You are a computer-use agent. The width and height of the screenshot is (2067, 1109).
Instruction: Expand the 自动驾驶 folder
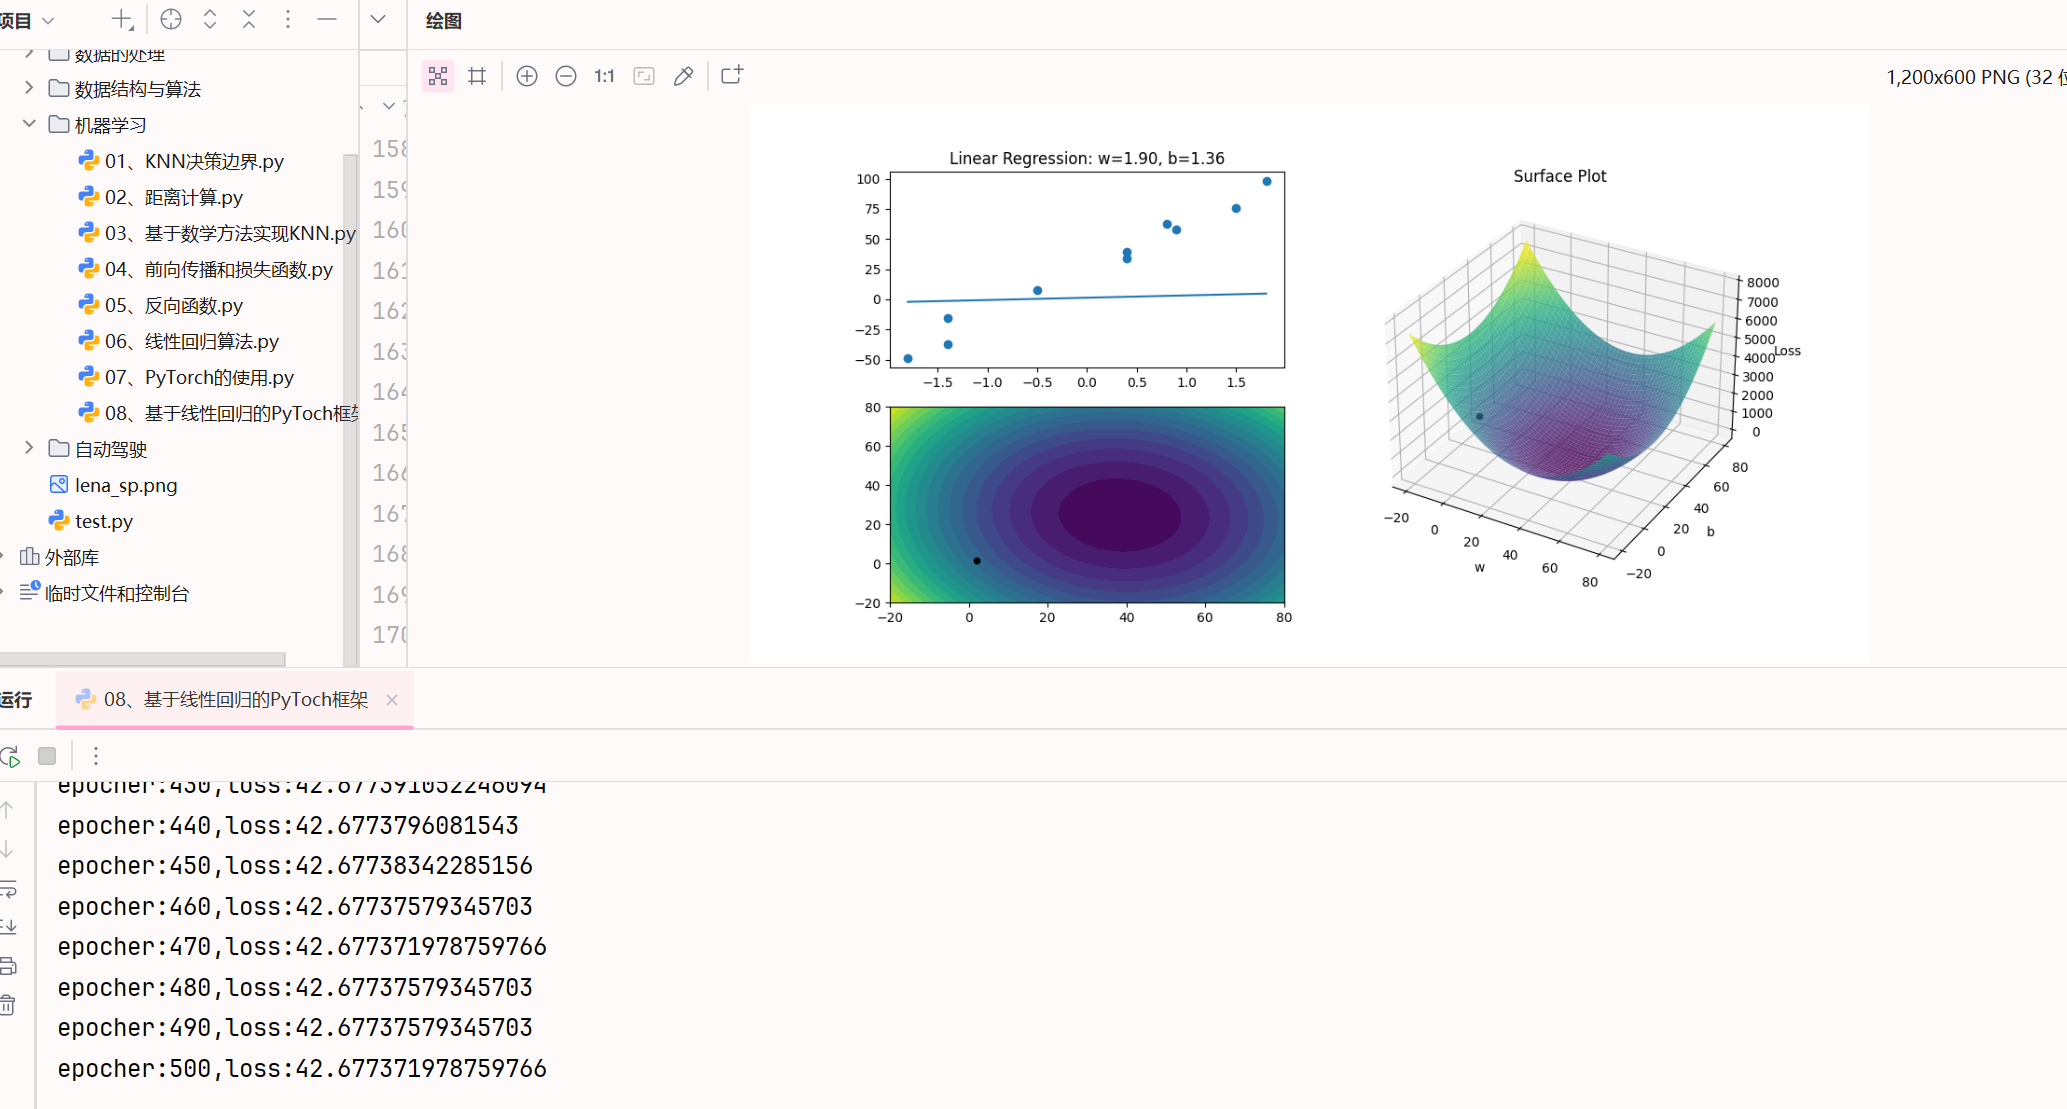click(29, 448)
